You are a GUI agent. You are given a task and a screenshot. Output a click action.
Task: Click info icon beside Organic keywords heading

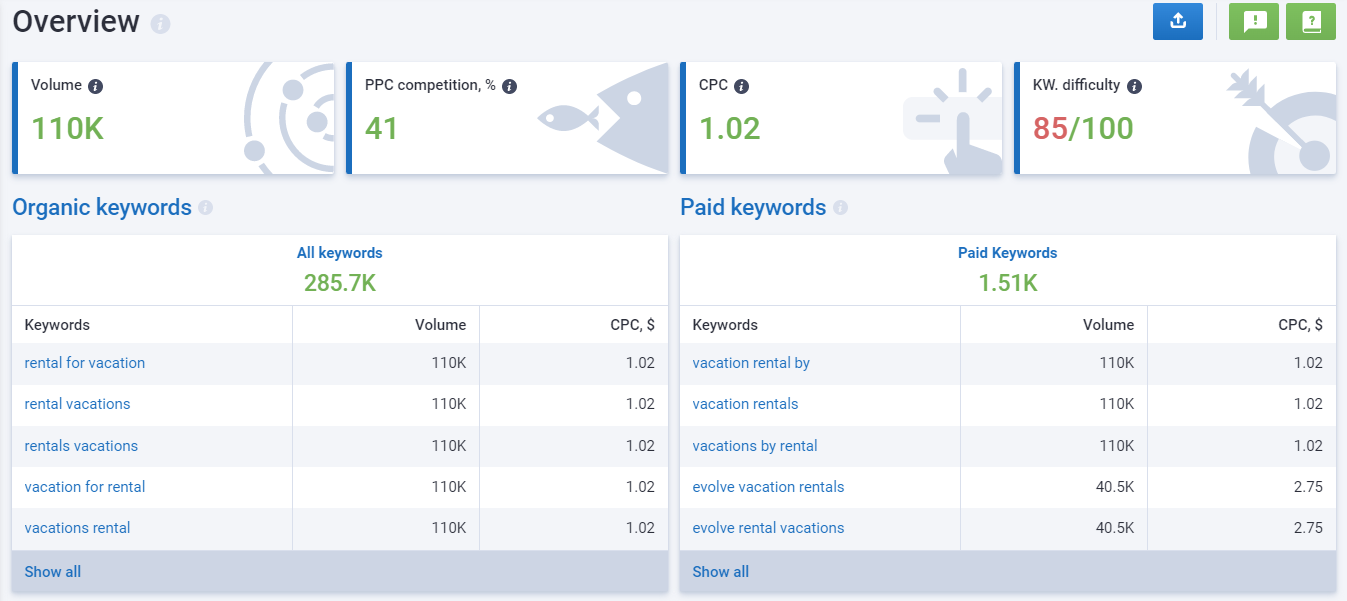click(x=205, y=208)
